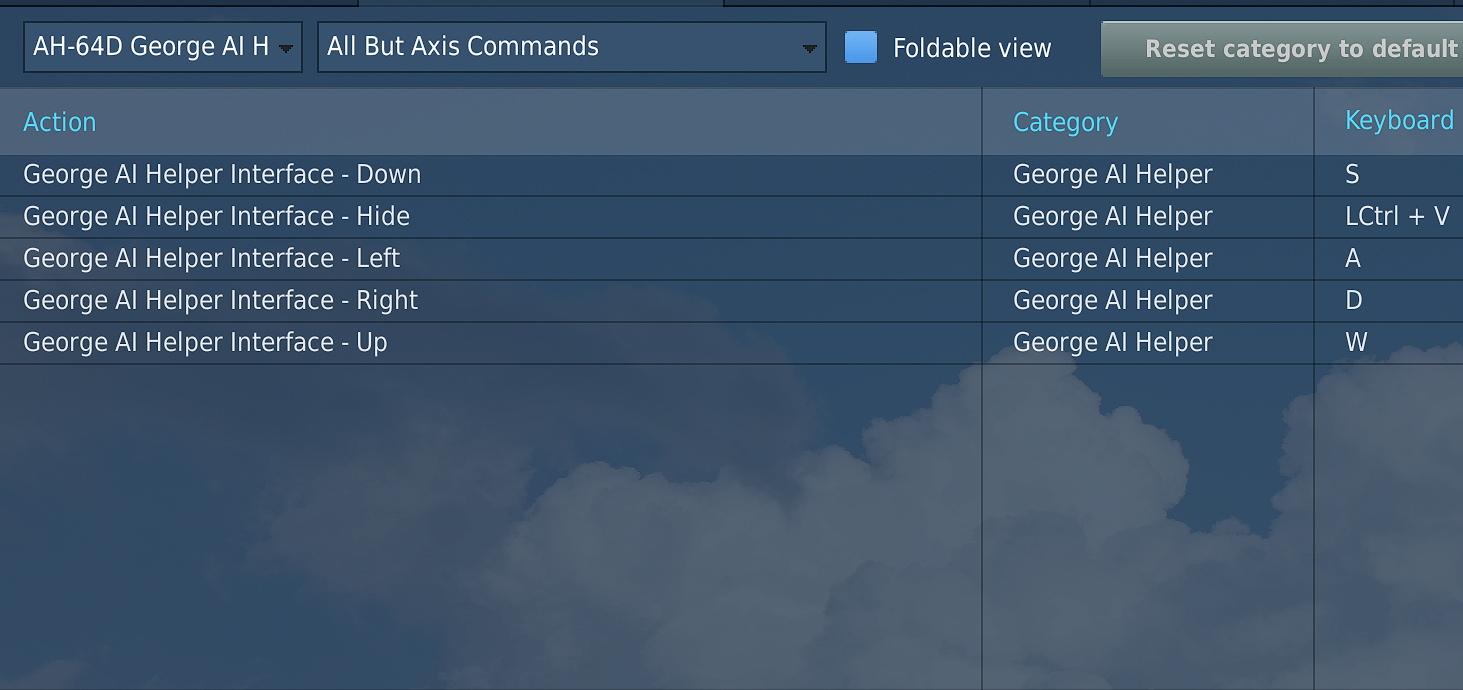Select George AI Helper Interface - Left row
The height and width of the screenshot is (690, 1463).
[x=731, y=259]
